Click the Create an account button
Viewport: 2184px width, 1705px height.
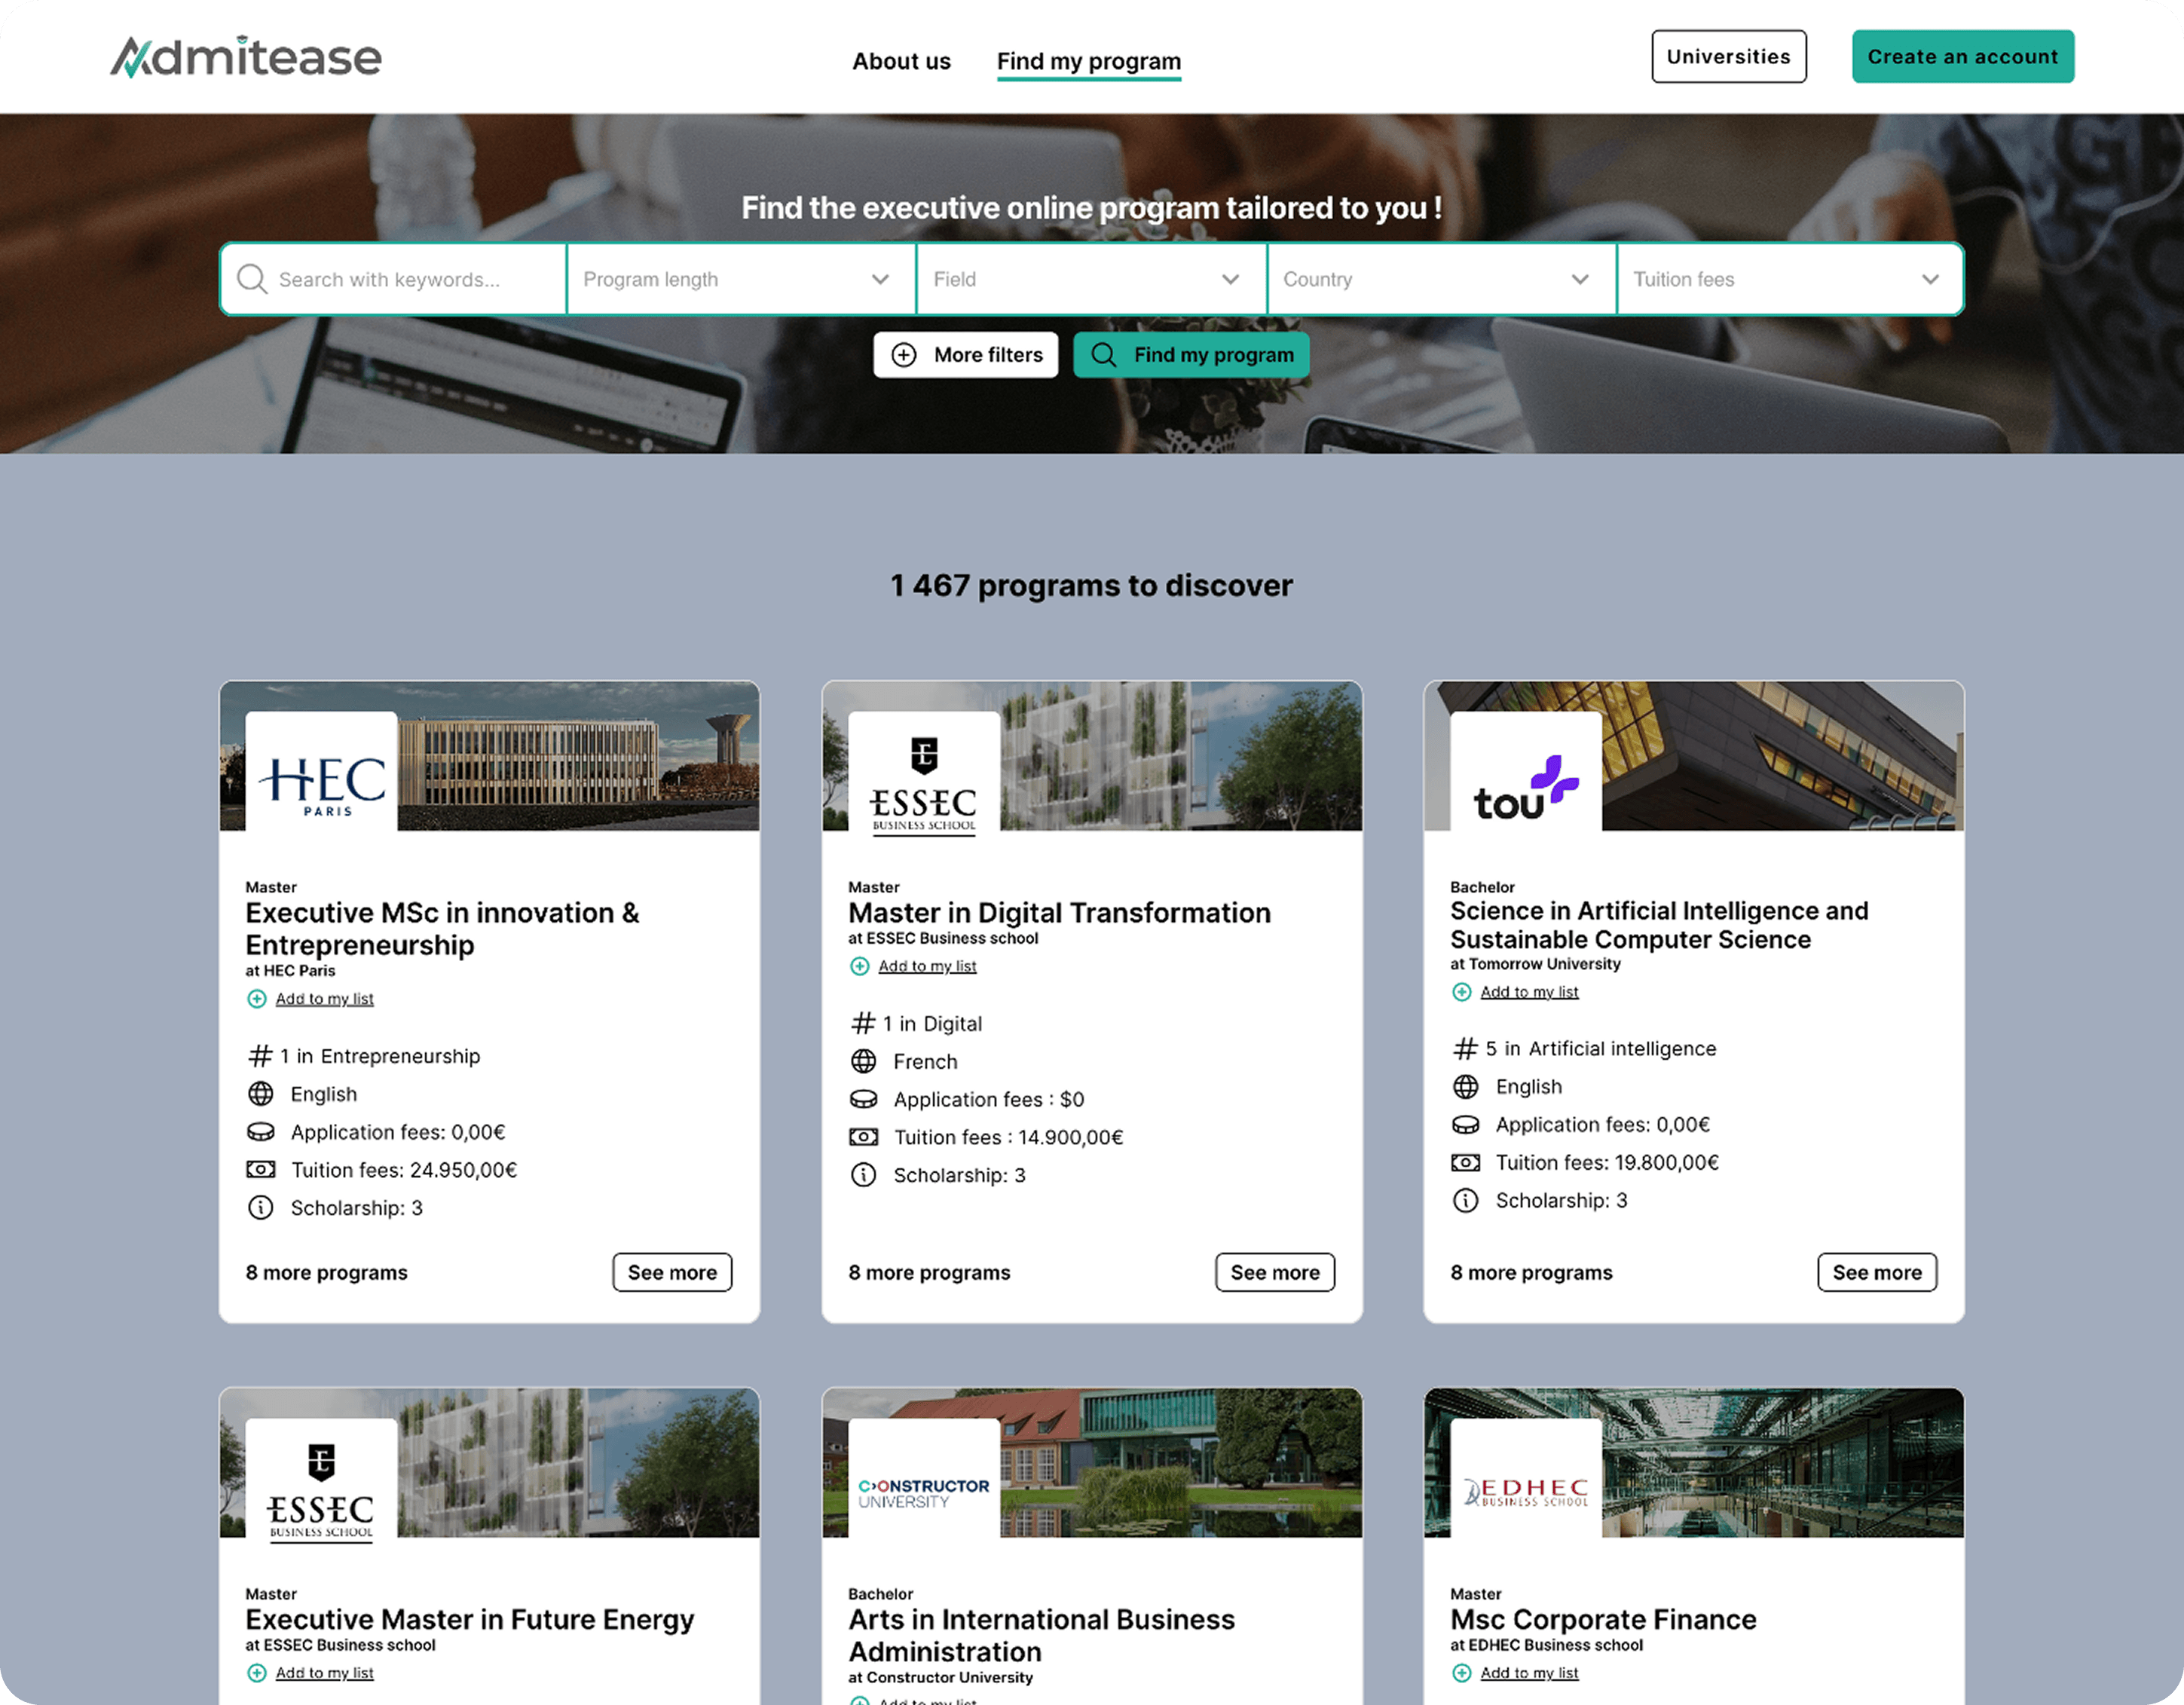click(x=1963, y=57)
